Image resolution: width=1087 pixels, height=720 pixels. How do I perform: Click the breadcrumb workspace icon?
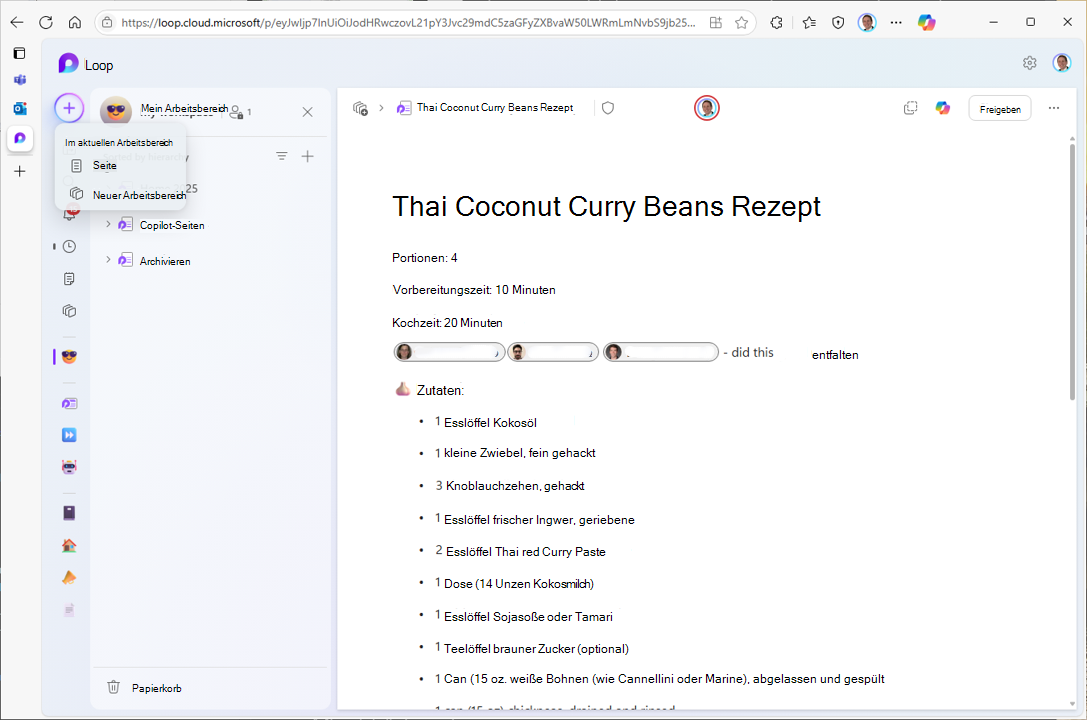click(360, 108)
